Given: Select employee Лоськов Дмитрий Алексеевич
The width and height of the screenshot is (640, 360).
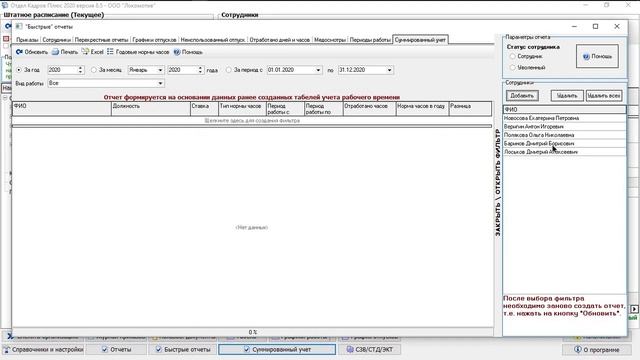Looking at the screenshot, I should [564, 152].
